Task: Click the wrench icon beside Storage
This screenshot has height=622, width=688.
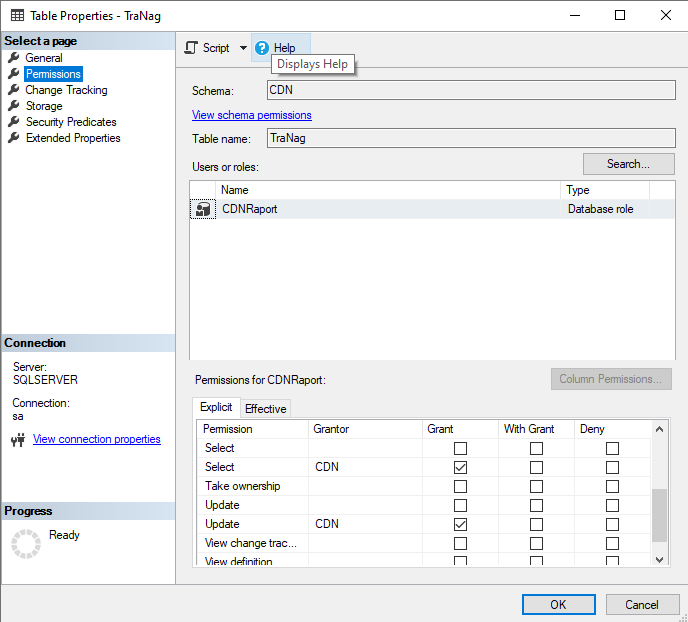Action: click(x=14, y=106)
